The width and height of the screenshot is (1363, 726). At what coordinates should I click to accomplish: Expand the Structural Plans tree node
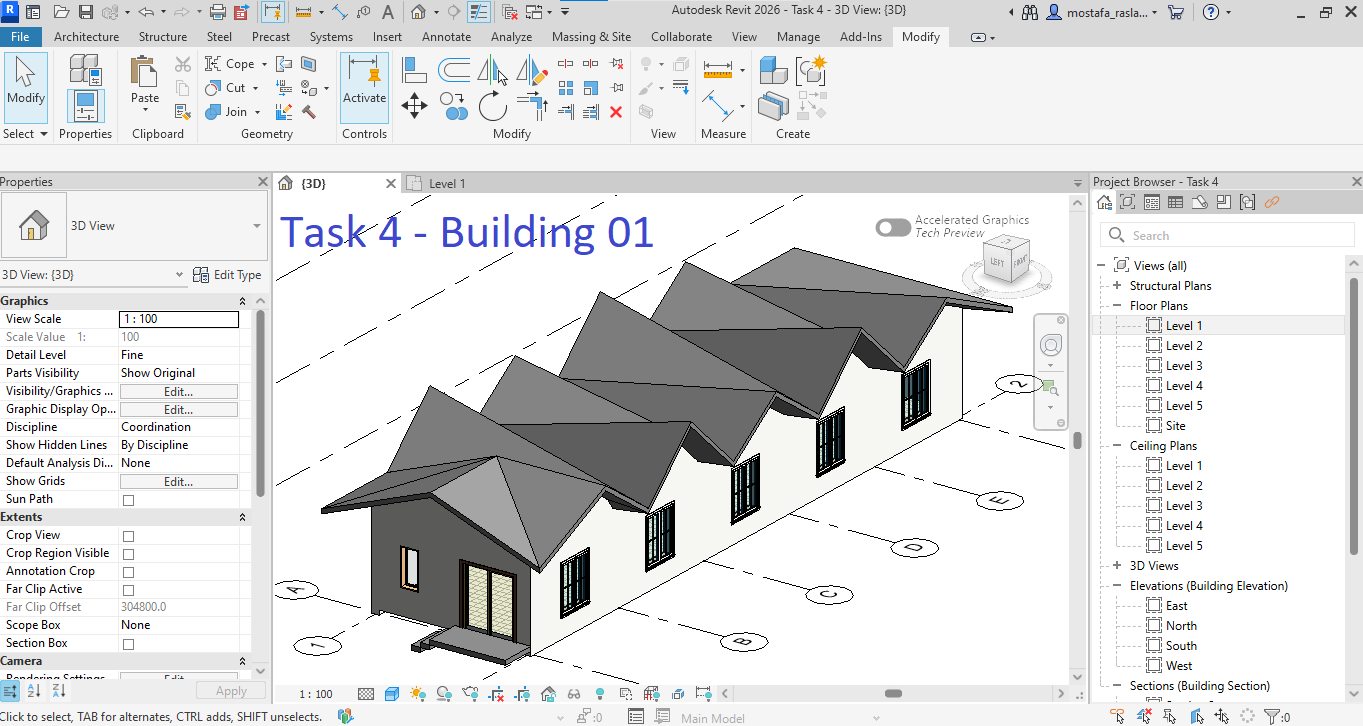(1117, 286)
